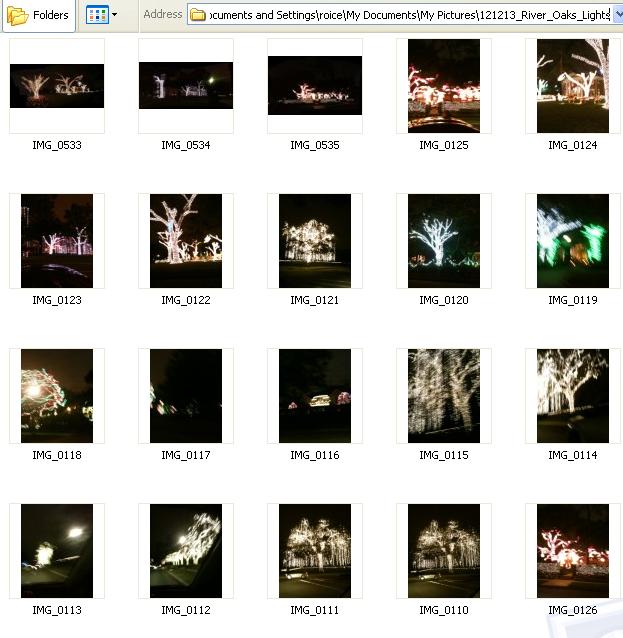Toggle the Folders pane button

38,15
